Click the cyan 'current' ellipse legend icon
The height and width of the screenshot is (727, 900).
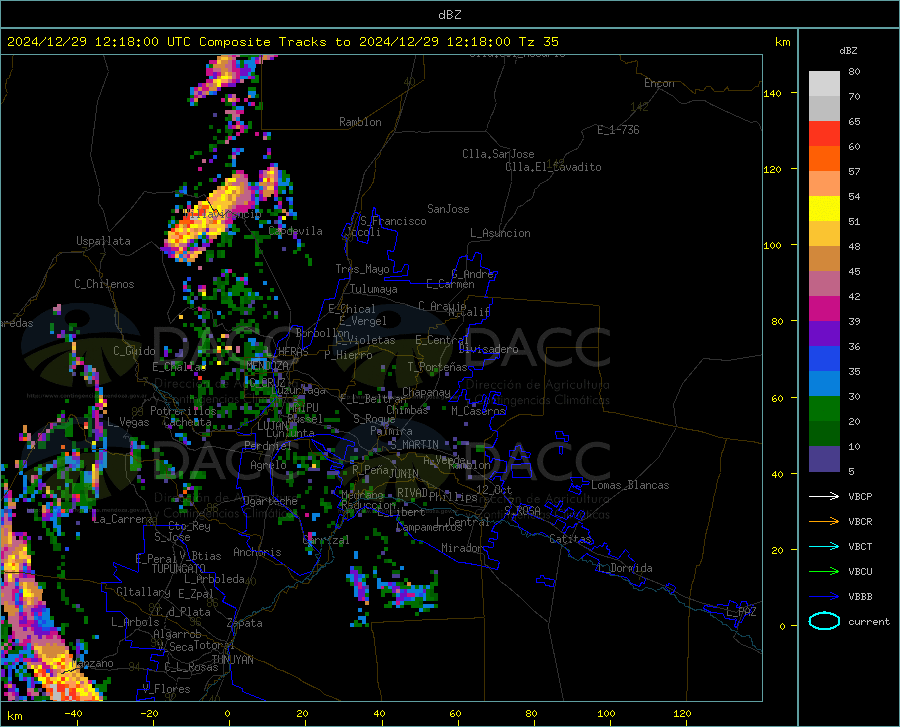pyautogui.click(x=824, y=621)
